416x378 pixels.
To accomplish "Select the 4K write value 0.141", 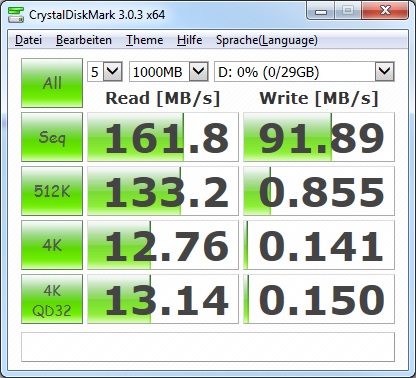I will pyautogui.click(x=319, y=245).
